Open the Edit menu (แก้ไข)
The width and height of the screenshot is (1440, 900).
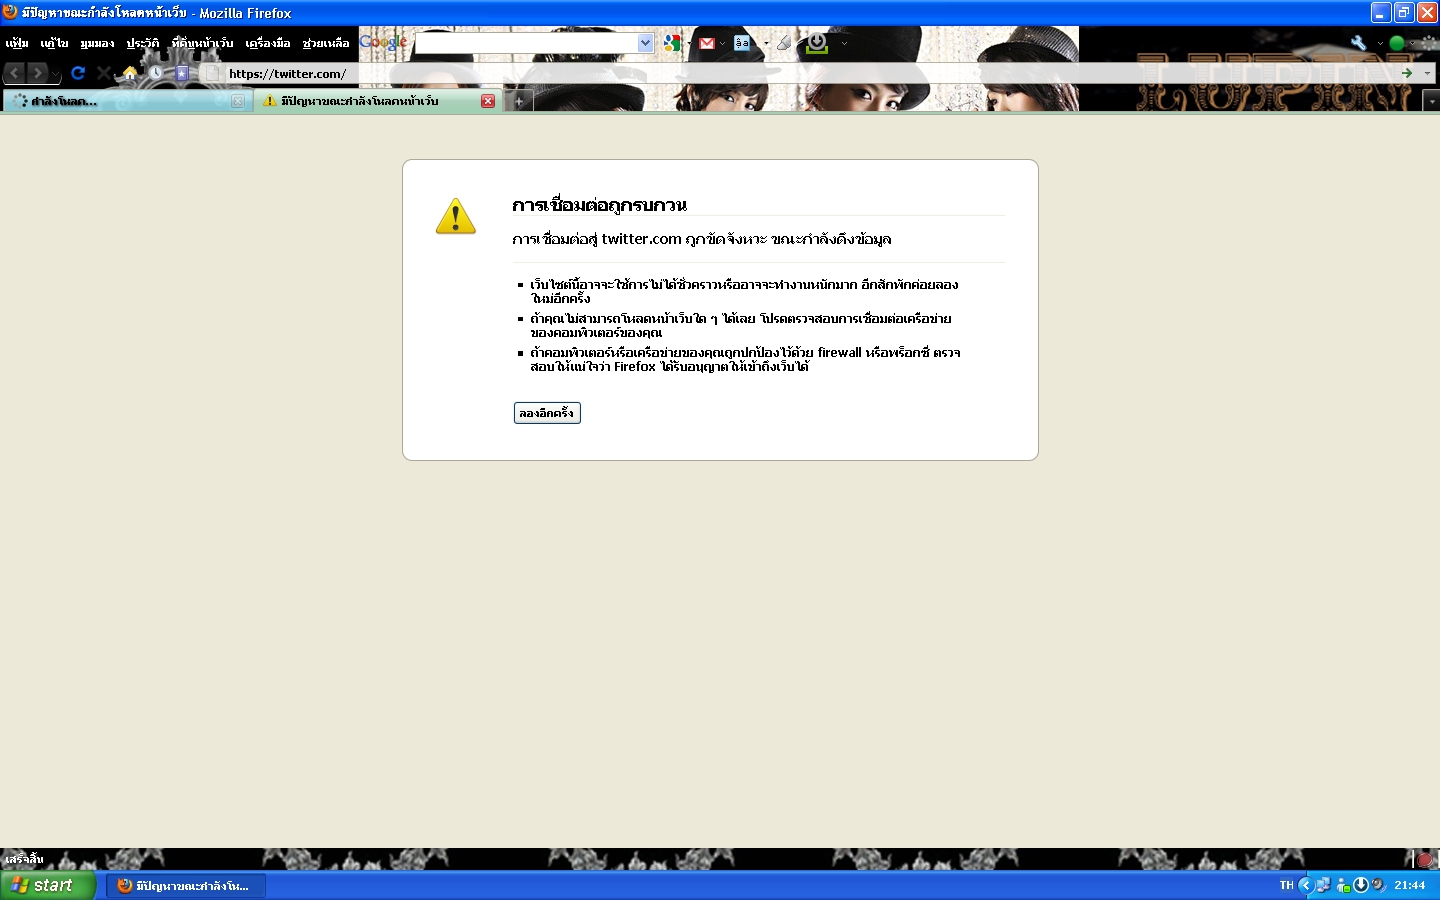coord(55,43)
